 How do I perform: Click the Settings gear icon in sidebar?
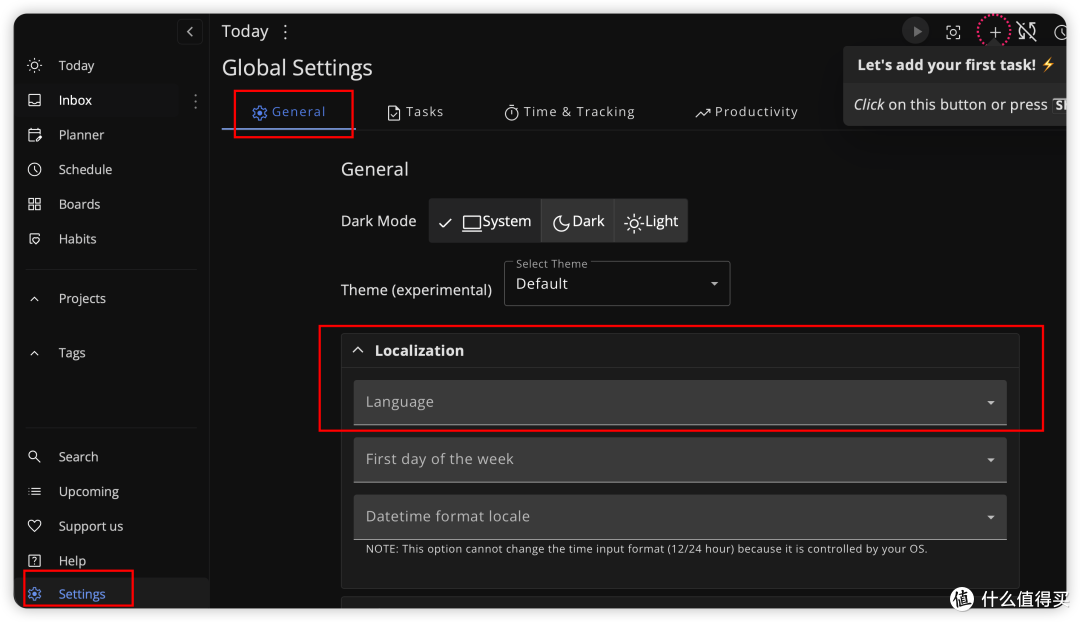pos(35,594)
